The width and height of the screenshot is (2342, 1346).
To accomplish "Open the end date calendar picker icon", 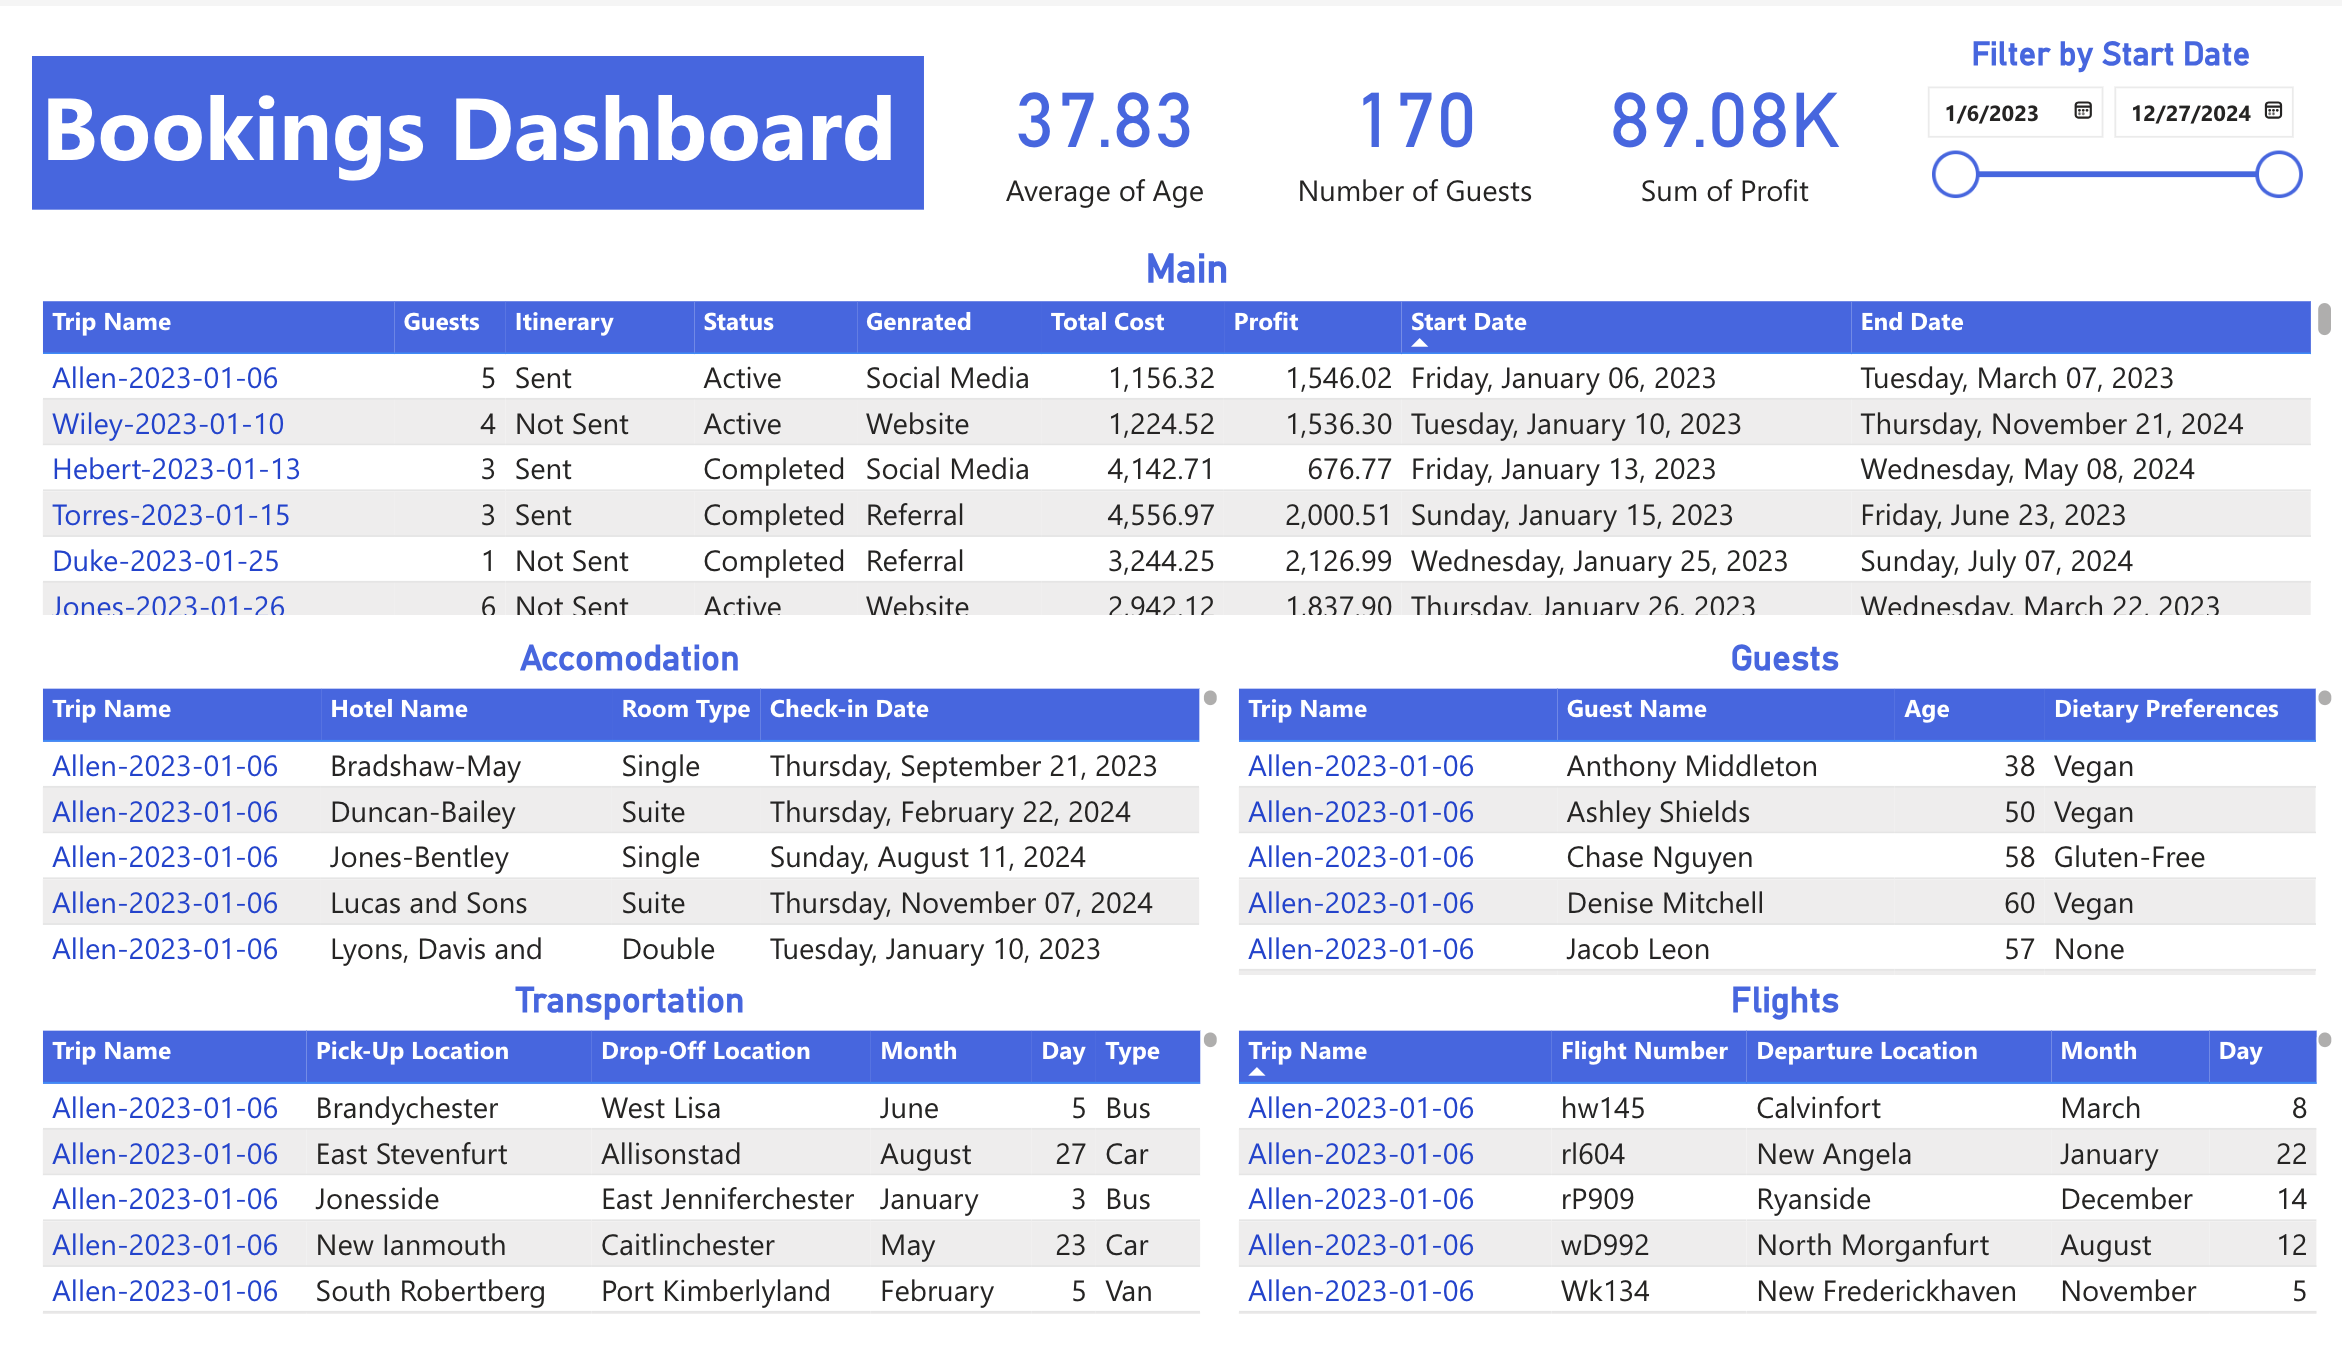I will [2273, 111].
